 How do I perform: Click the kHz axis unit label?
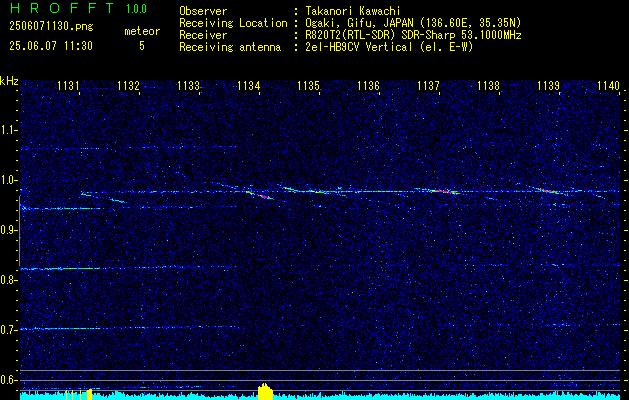[x=9, y=81]
